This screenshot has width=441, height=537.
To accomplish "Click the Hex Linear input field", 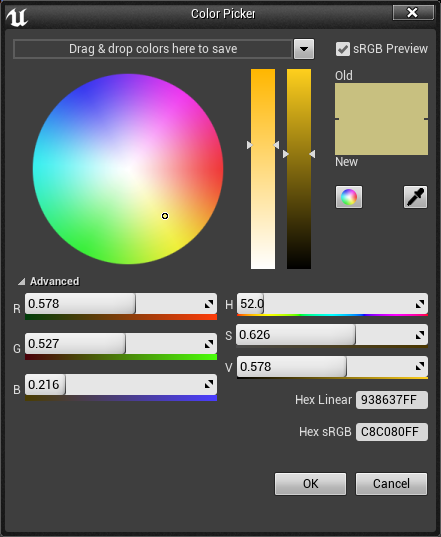I will [x=392, y=400].
